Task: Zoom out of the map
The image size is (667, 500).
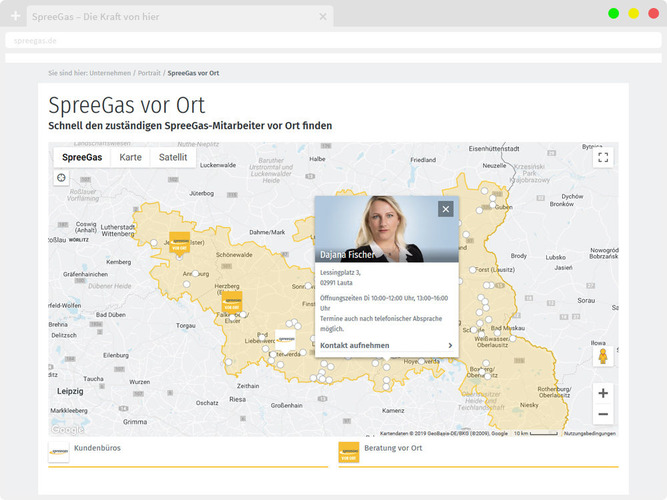Action: click(x=603, y=414)
